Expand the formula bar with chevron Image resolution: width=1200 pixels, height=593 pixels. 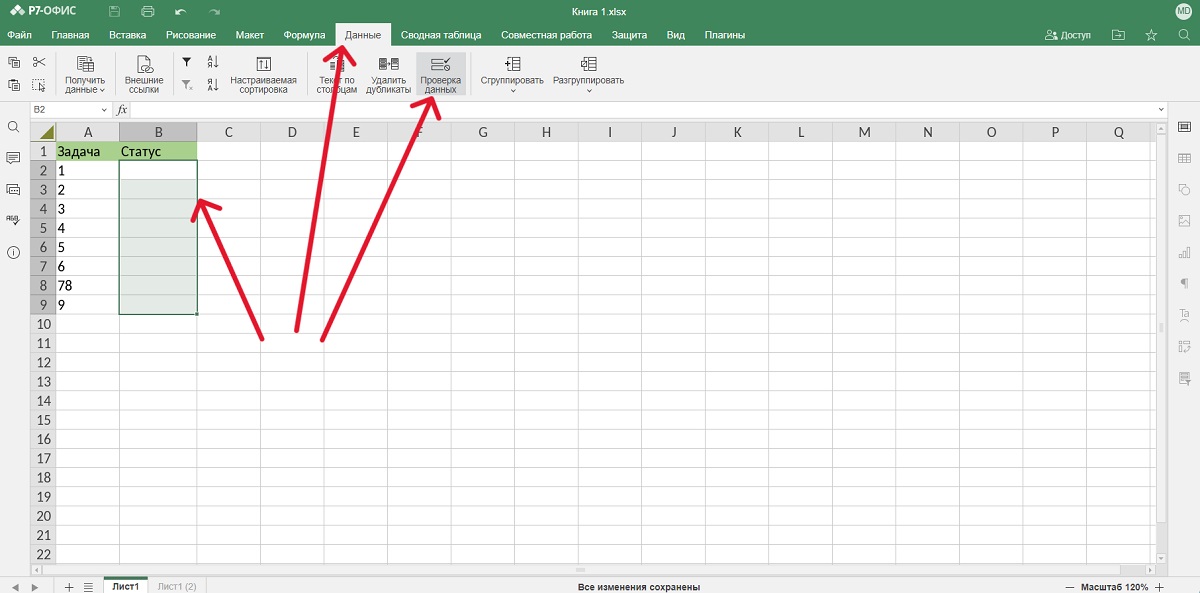(x=1161, y=109)
